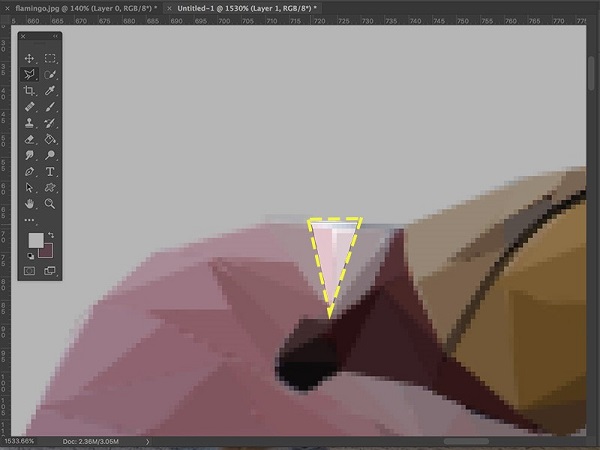Screen dimensions: 600x450
Task: Select the Custom Shape tool
Action: 50,188
